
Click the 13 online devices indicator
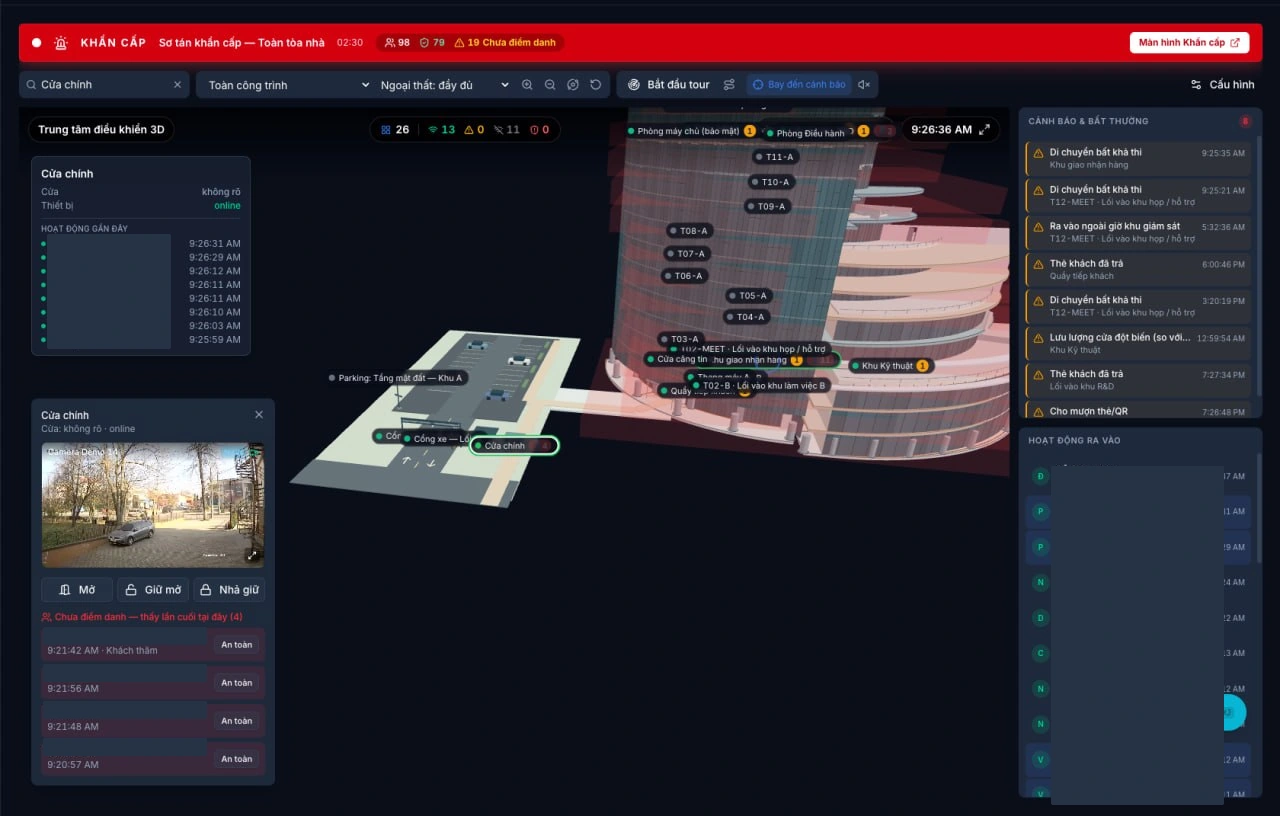pyautogui.click(x=441, y=130)
